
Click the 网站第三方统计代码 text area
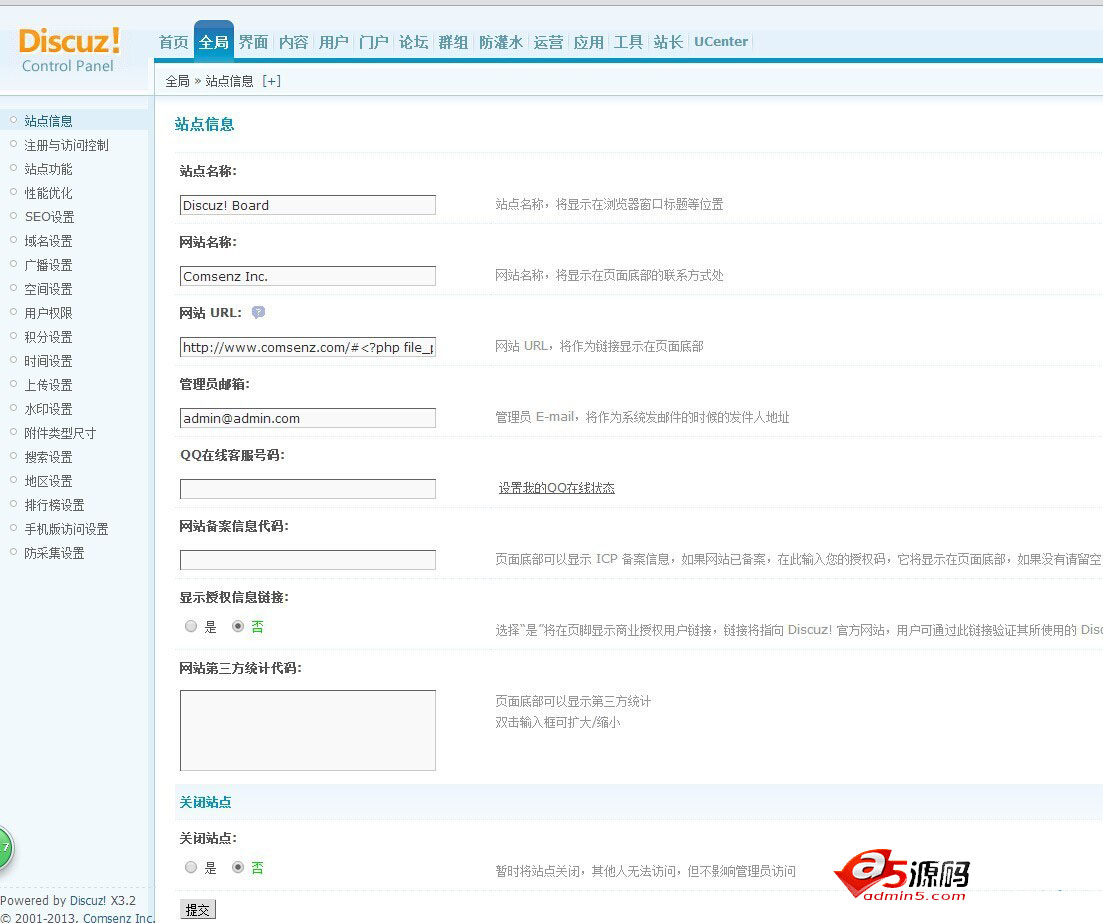(x=307, y=730)
